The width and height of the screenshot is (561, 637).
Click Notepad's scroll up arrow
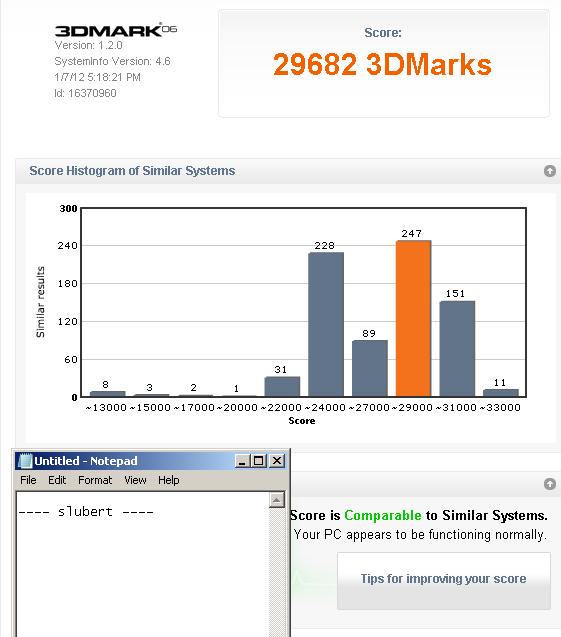point(277,500)
